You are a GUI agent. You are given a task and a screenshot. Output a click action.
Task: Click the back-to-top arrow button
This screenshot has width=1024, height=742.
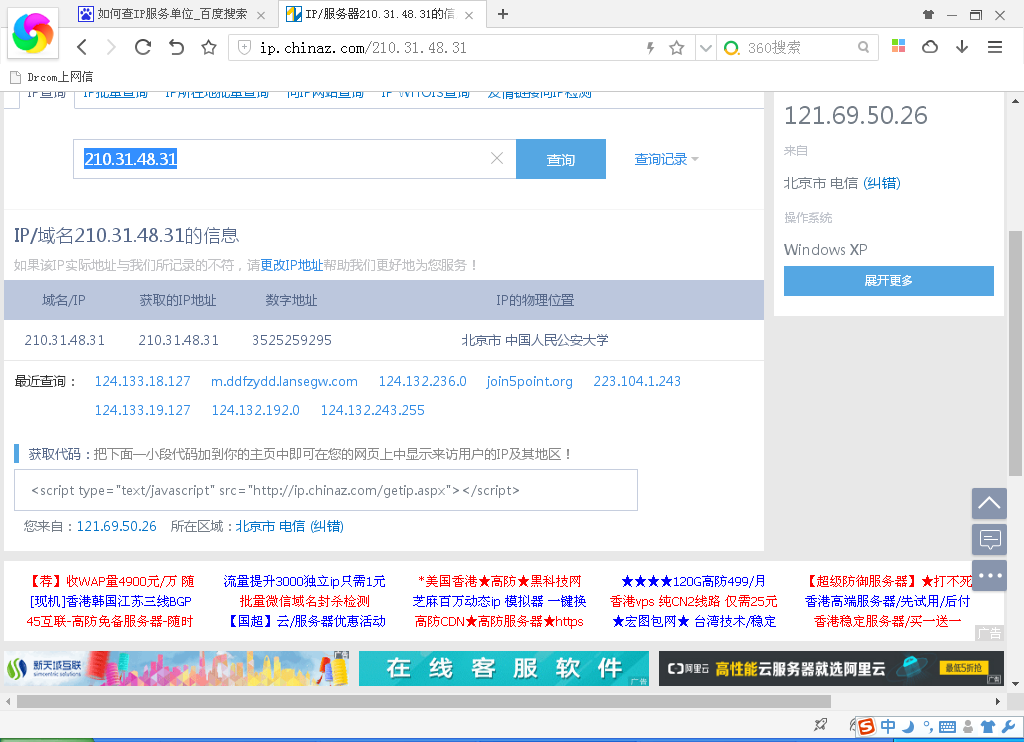[x=989, y=504]
